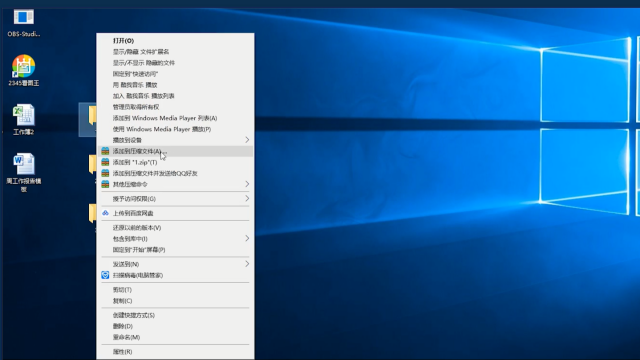
Task: Choose 属性(R) at the menu bottom
Action: [175, 352]
